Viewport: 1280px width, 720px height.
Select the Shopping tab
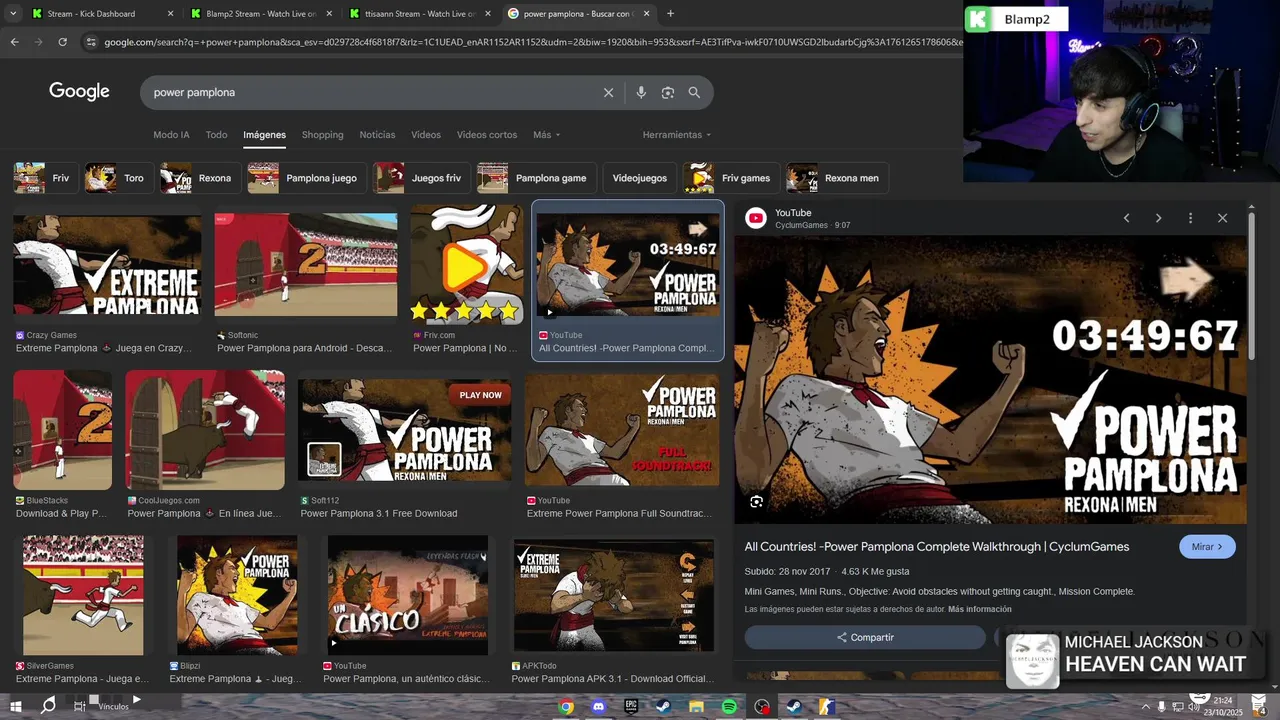322,135
